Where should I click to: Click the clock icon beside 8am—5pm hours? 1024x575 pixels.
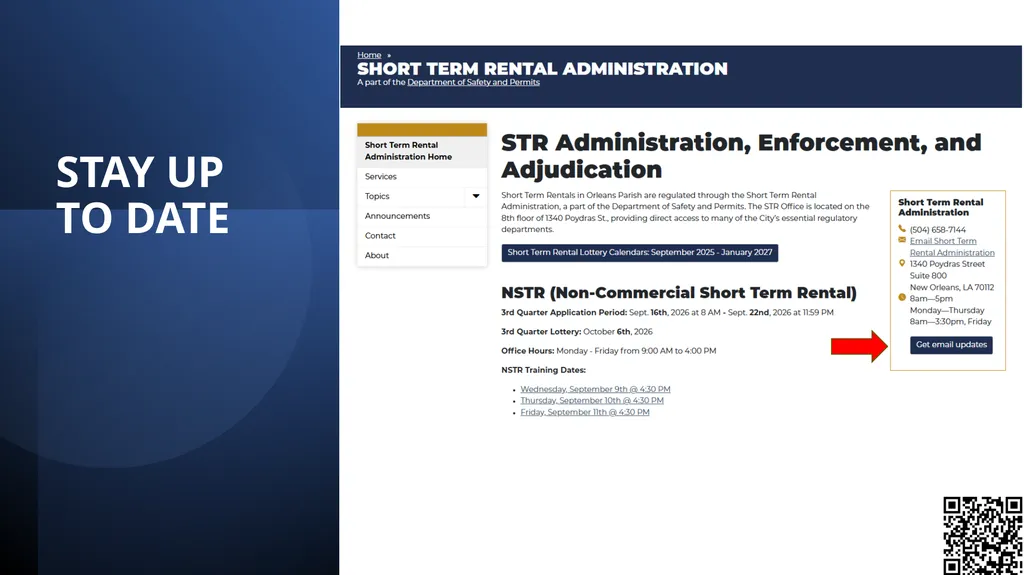(902, 297)
